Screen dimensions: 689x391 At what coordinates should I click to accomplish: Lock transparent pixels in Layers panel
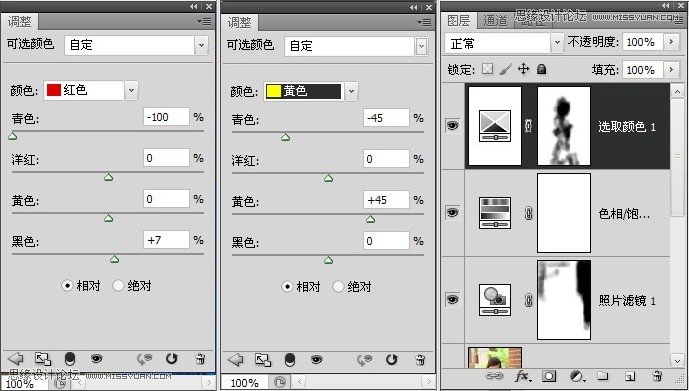point(487,69)
